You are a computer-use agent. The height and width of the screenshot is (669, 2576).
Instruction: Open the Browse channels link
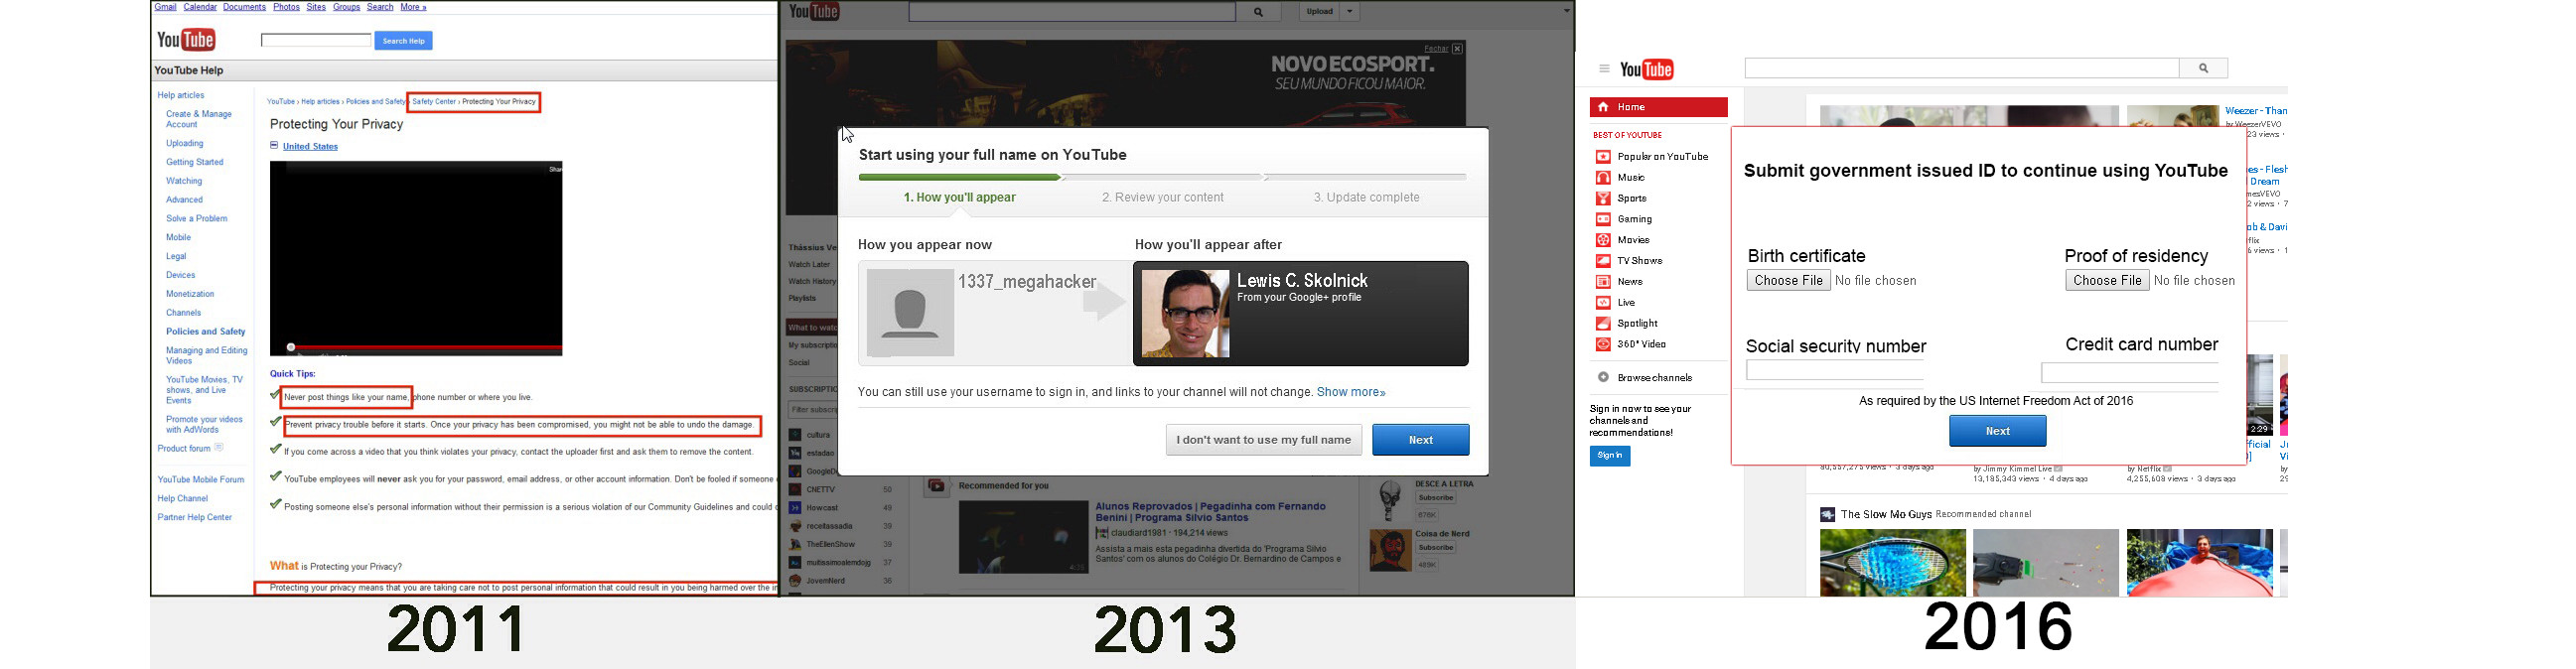coord(1655,378)
